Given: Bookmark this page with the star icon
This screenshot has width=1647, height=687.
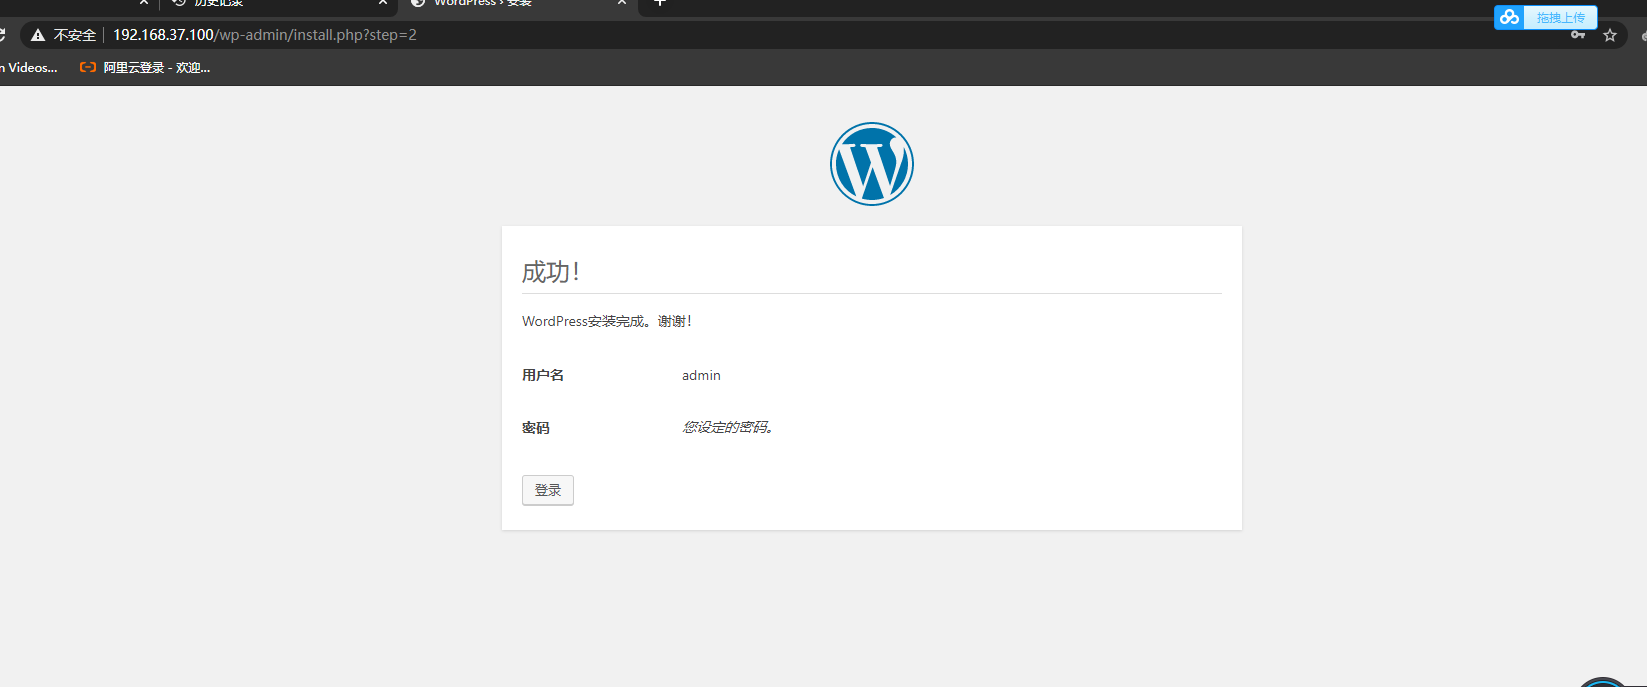Looking at the screenshot, I should [x=1610, y=35].
